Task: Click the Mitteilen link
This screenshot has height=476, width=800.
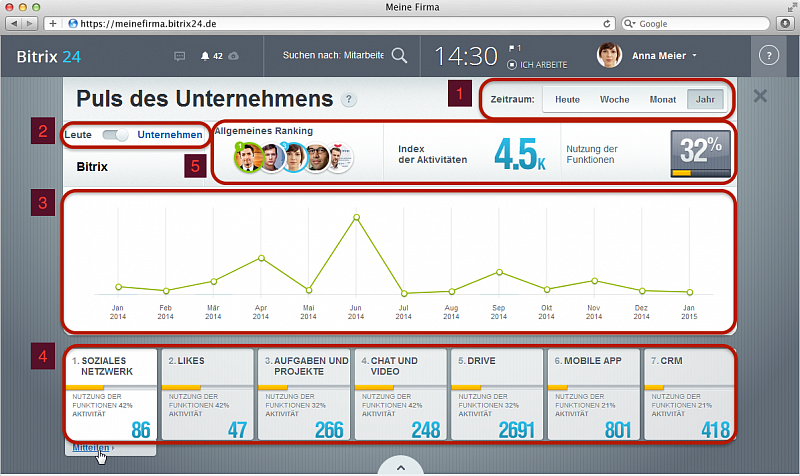Action: click(x=91, y=447)
